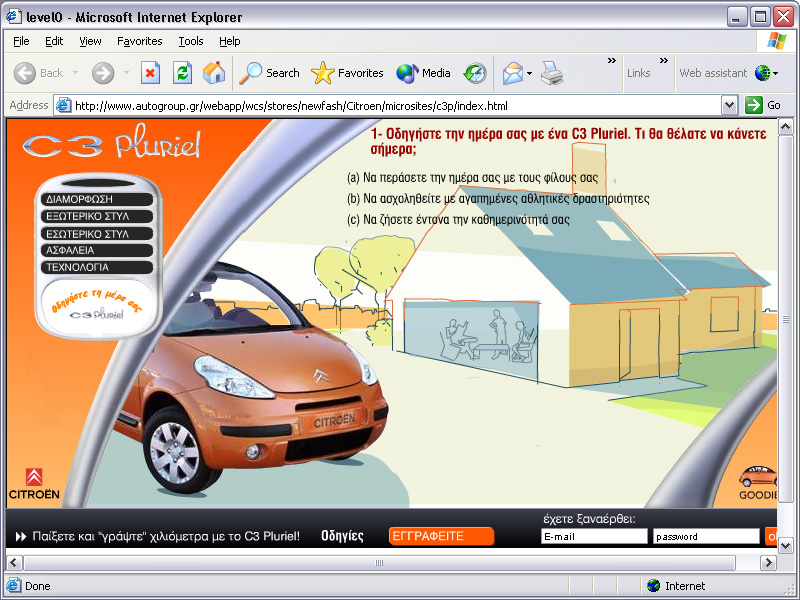Open the Media globe icon
Image resolution: width=800 pixels, height=600 pixels.
tap(407, 73)
